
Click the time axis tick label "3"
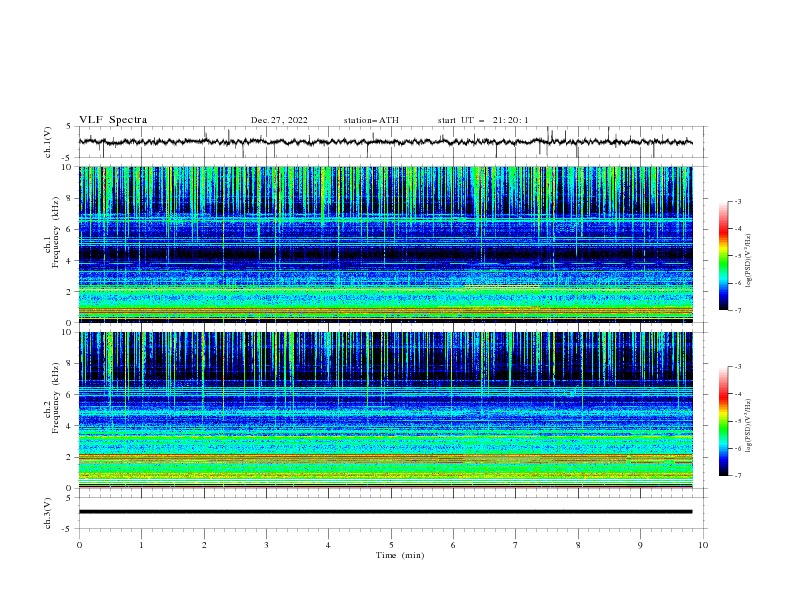(266, 545)
